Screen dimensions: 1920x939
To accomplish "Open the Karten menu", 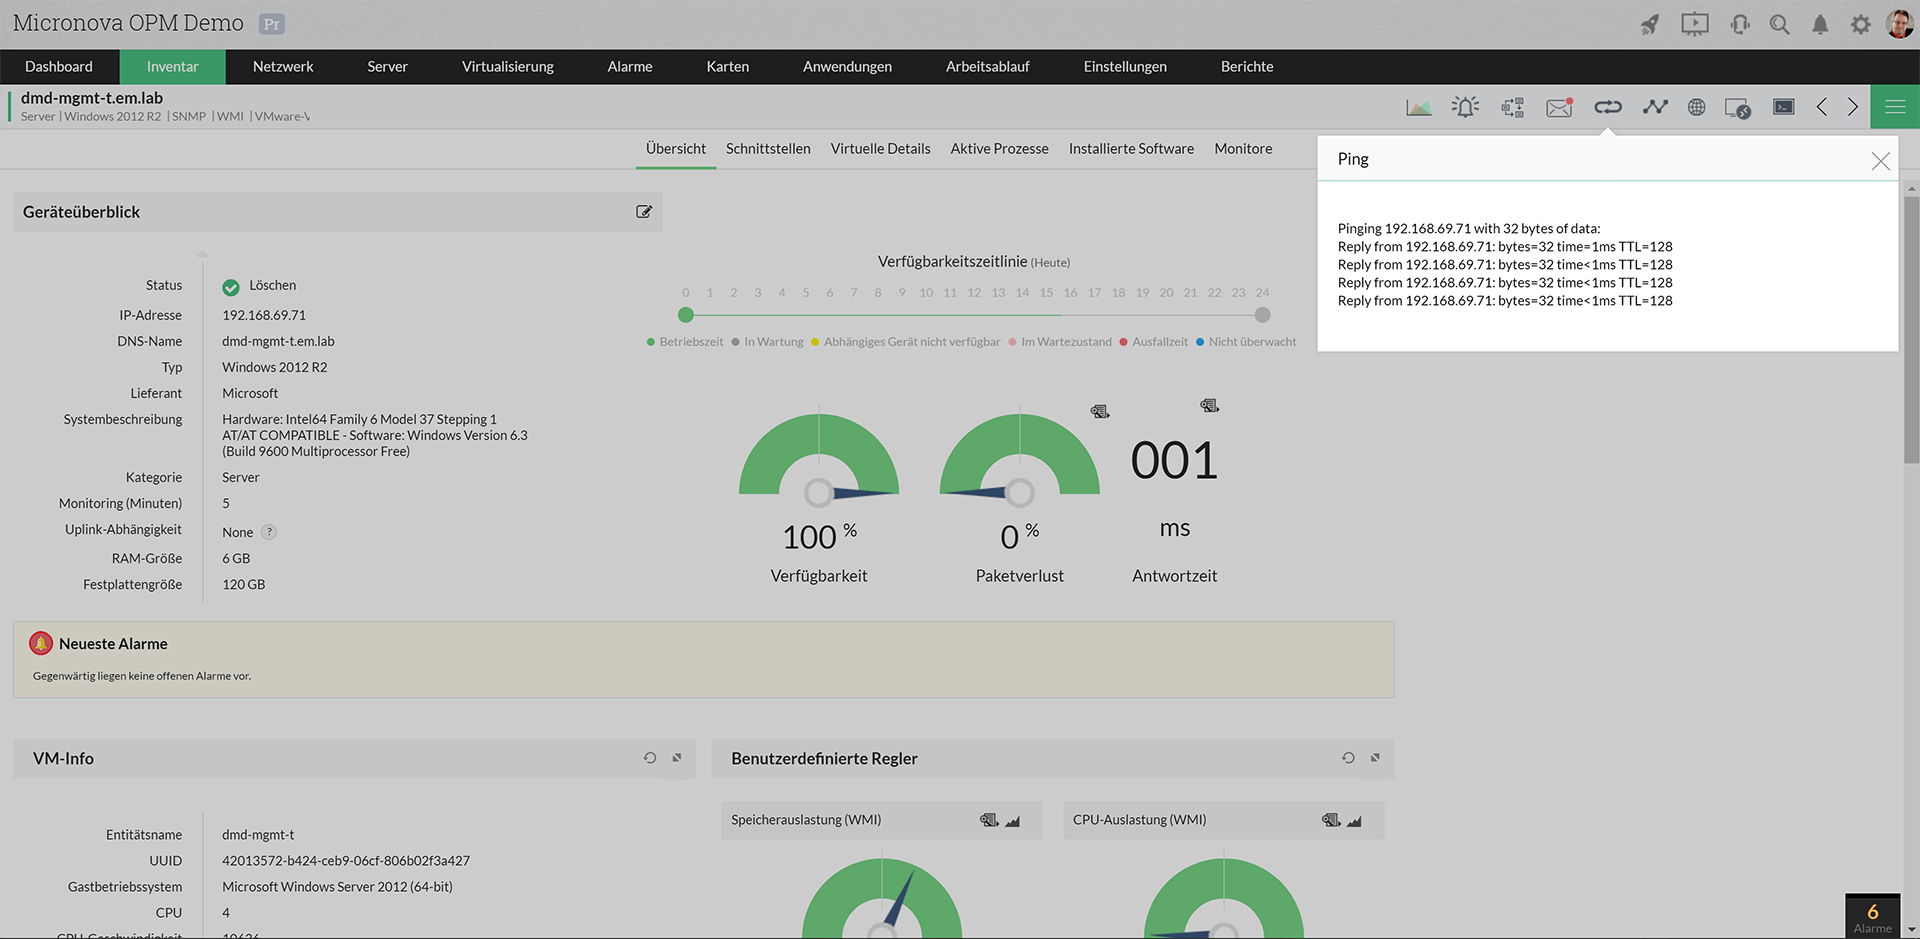I will tap(728, 67).
